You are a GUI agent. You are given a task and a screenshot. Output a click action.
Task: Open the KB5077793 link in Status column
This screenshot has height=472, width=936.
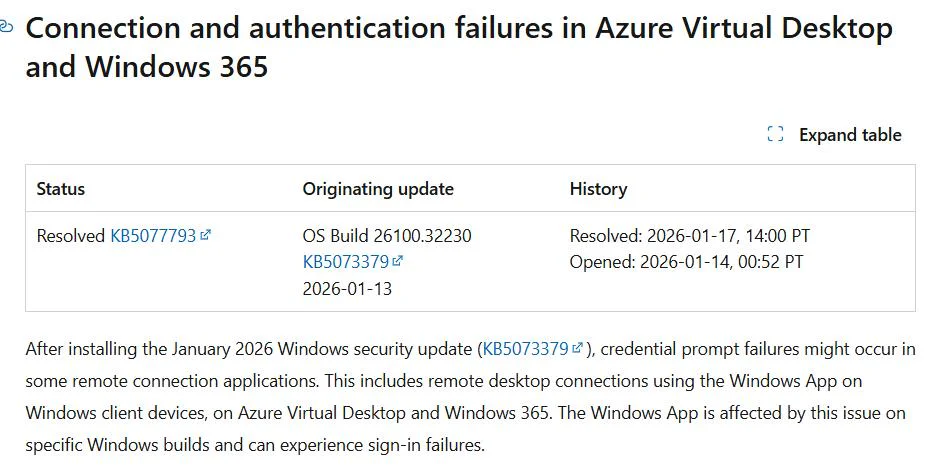click(153, 237)
